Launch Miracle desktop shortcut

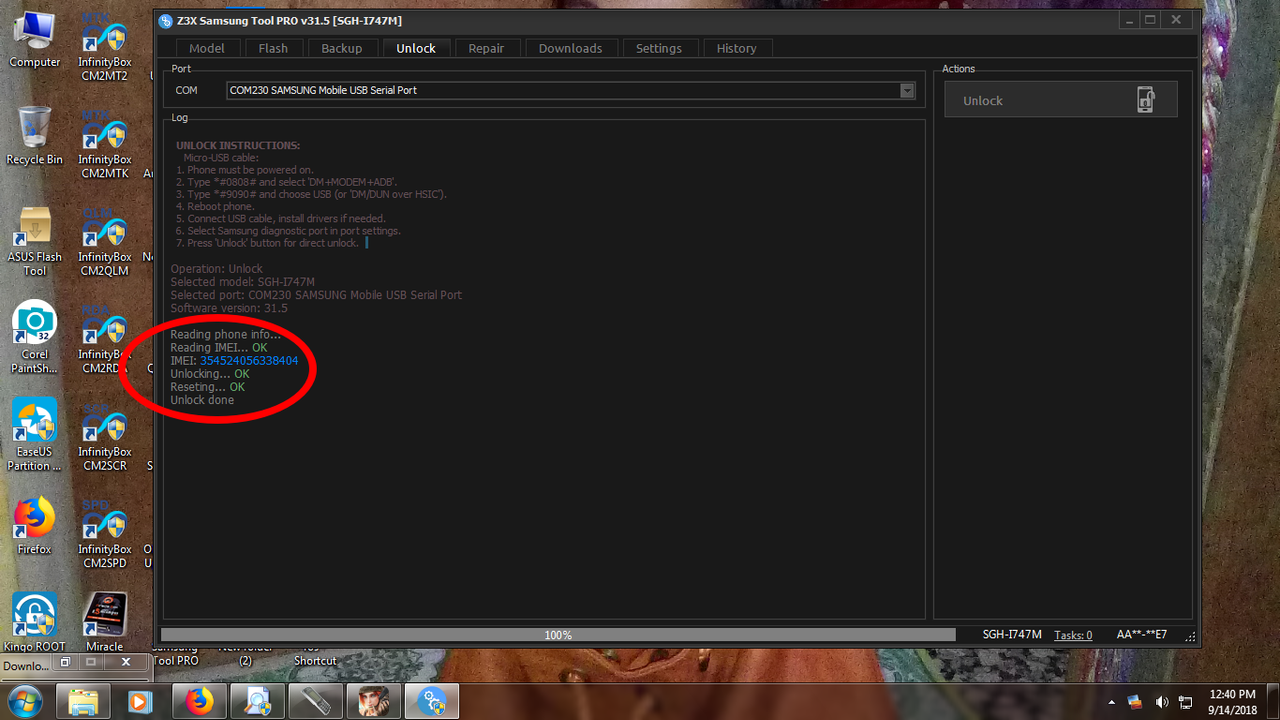(x=105, y=623)
